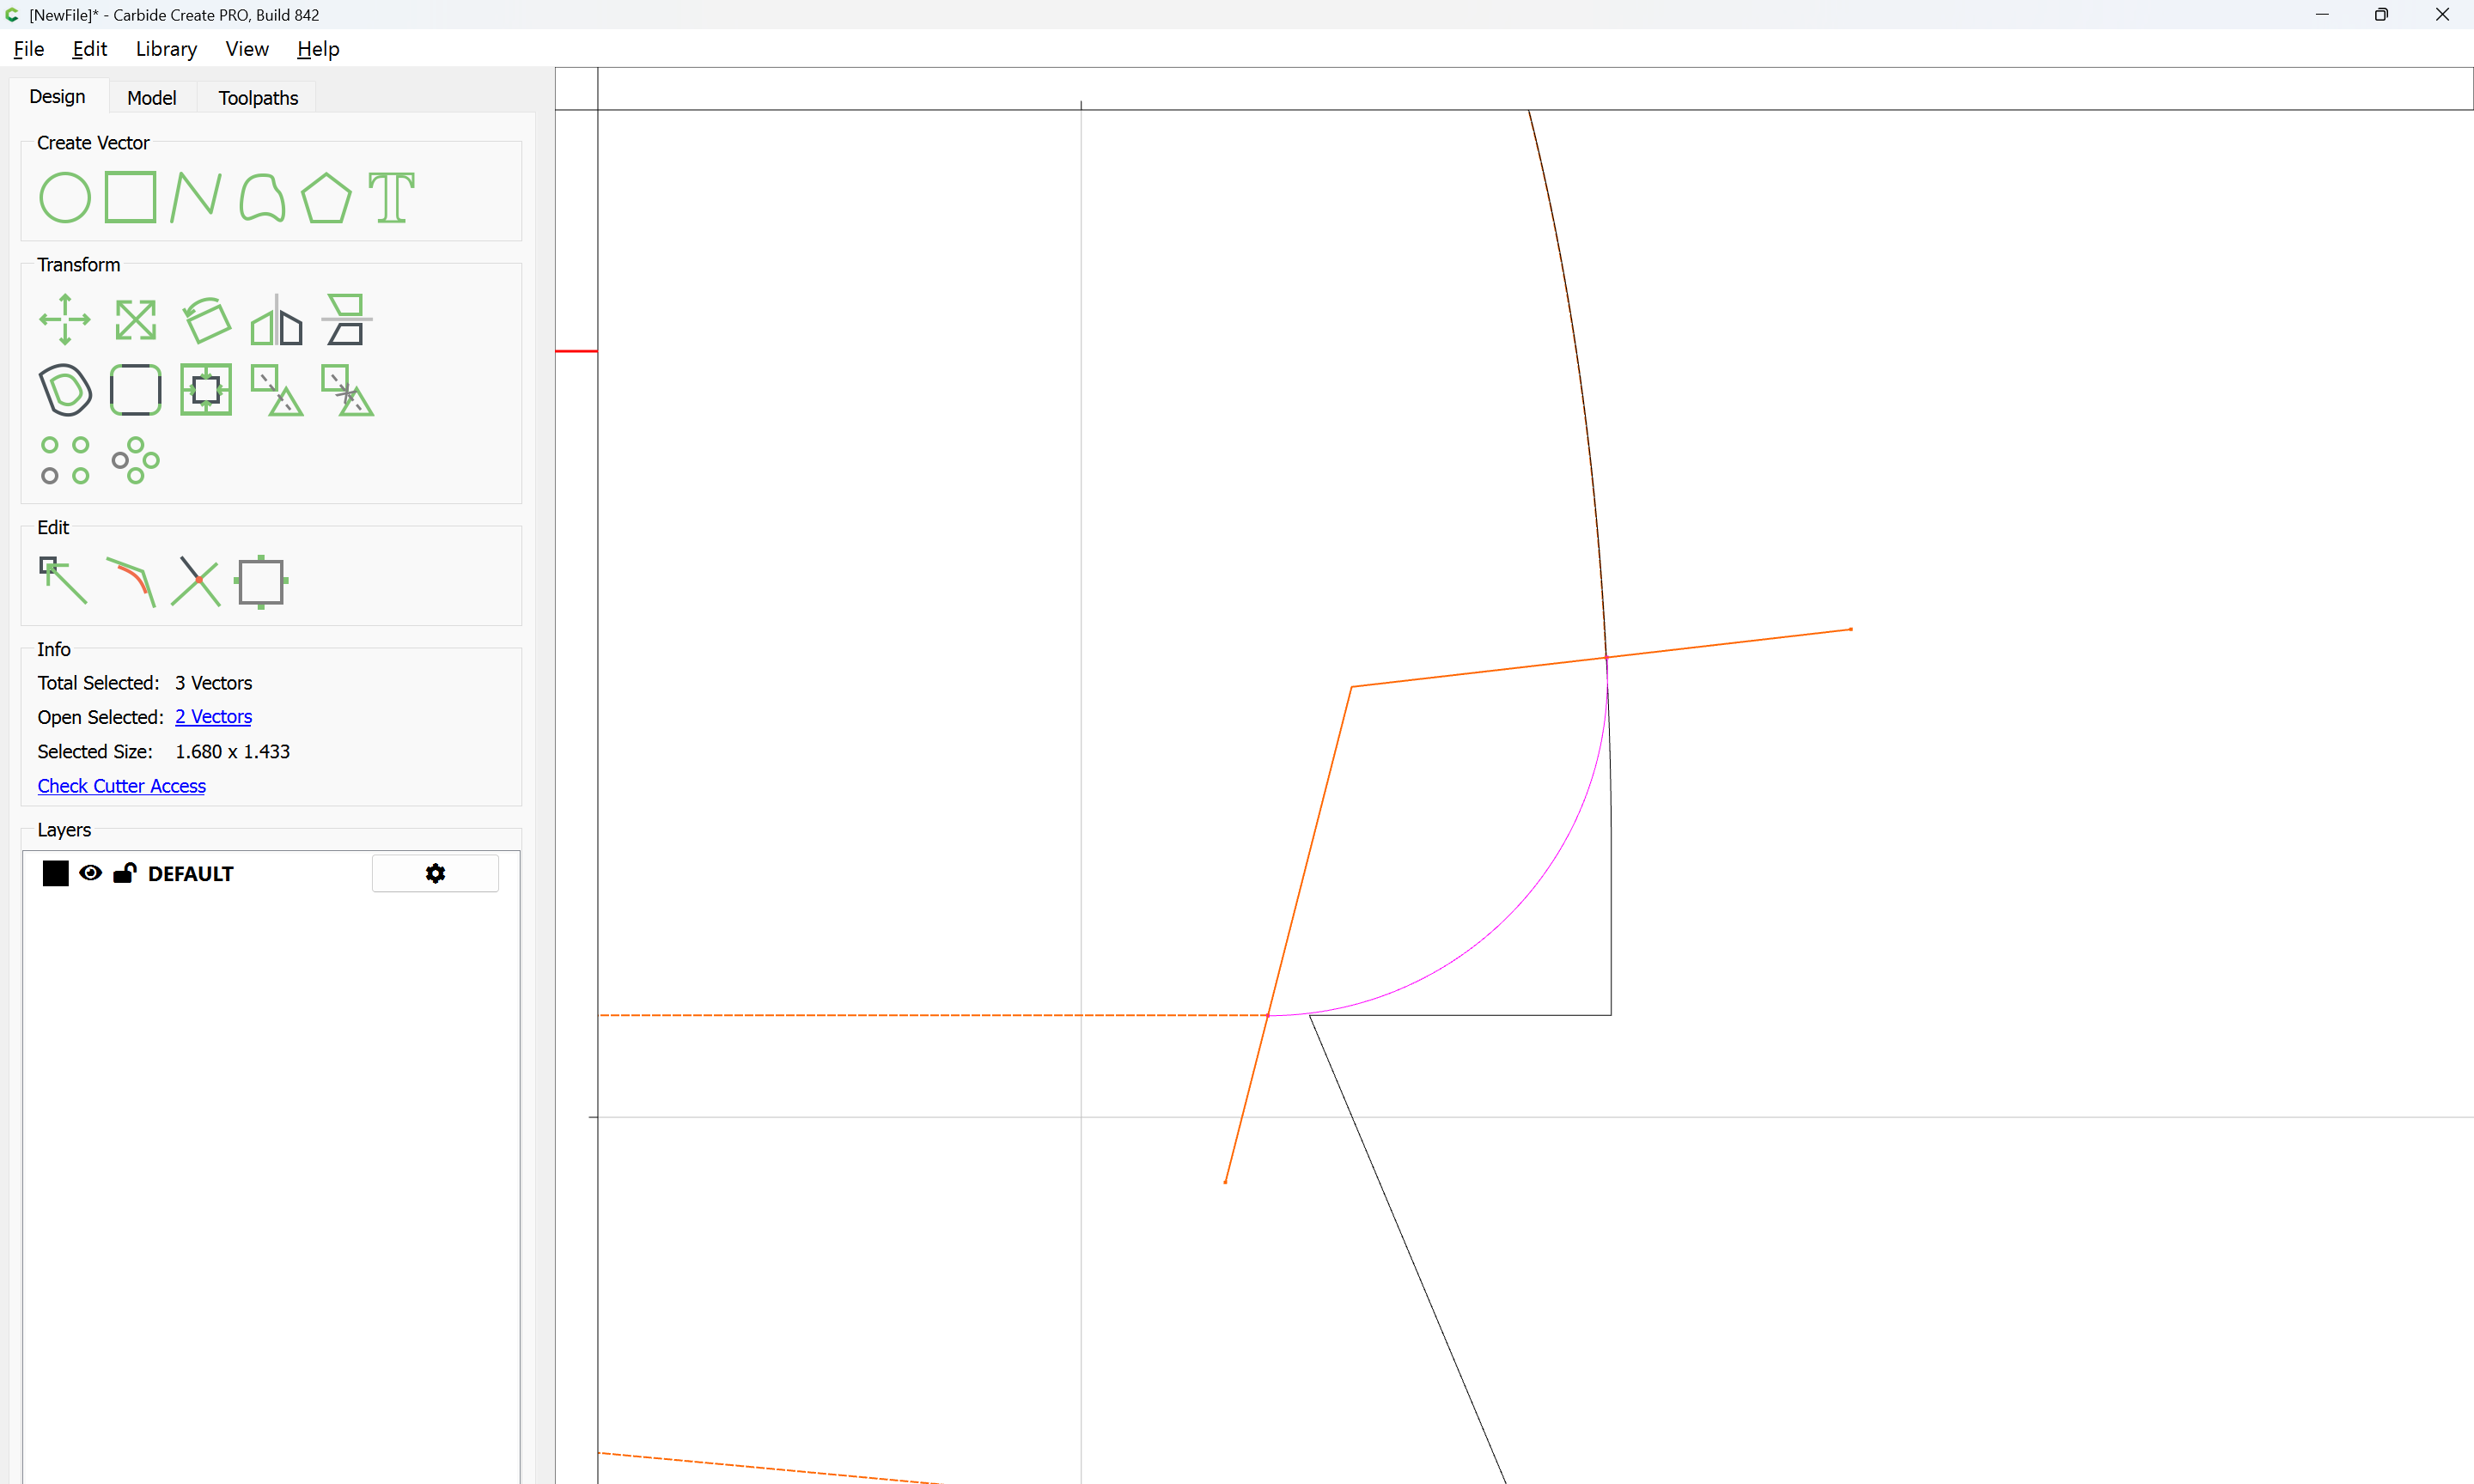The image size is (2474, 1484).
Task: Select the Polygon create tool
Action: click(x=326, y=197)
